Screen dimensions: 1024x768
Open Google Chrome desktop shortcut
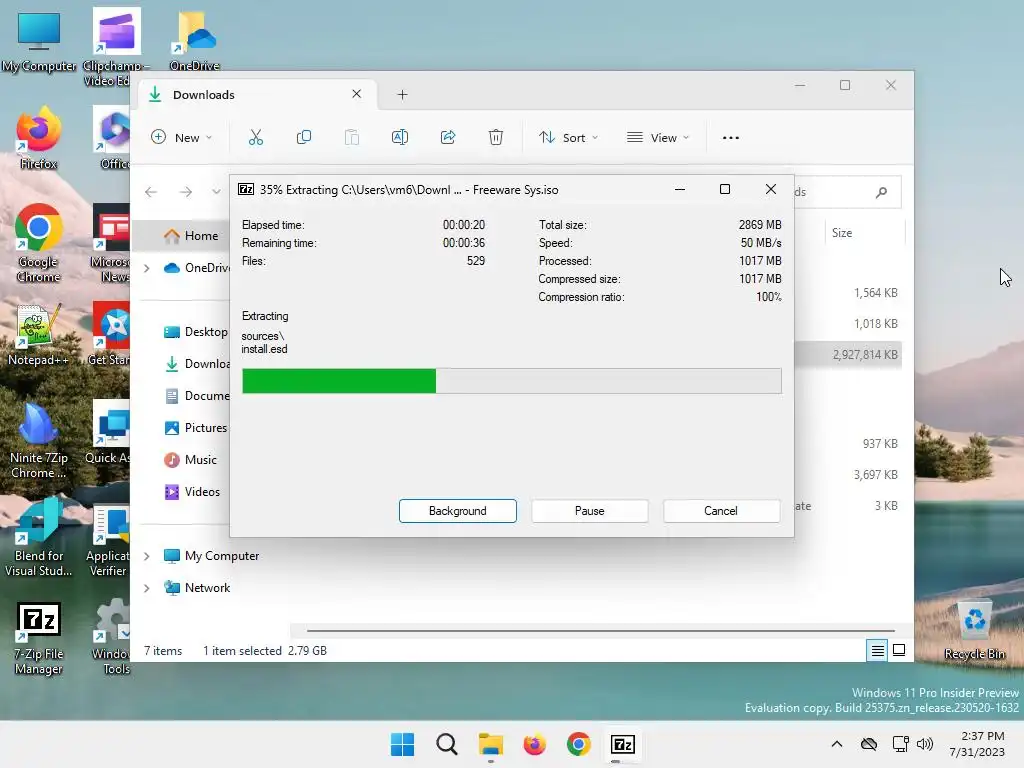click(x=39, y=244)
